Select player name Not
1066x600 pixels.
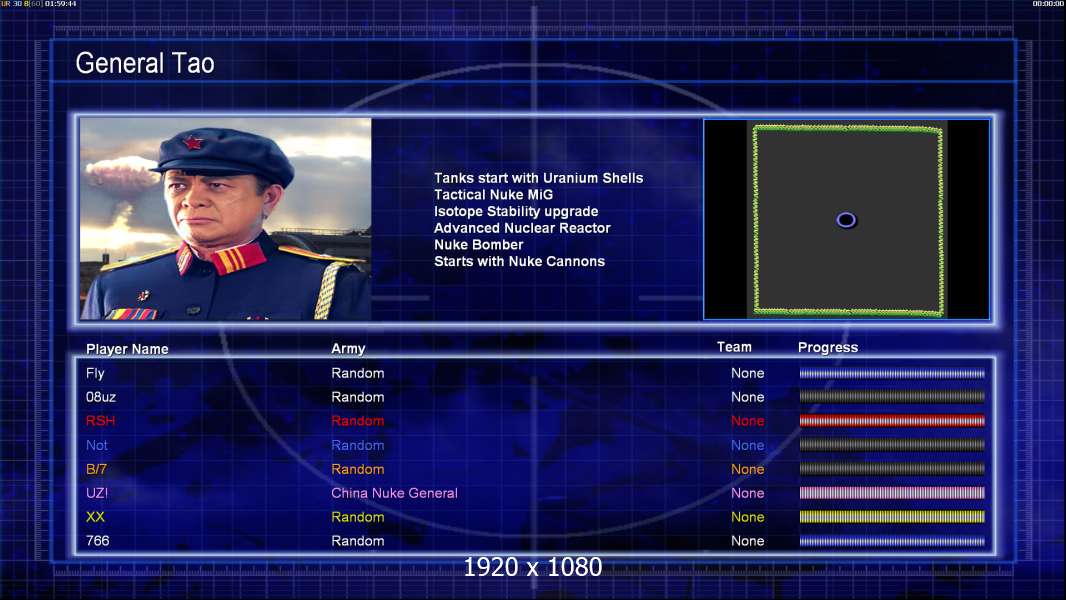pyautogui.click(x=97, y=445)
